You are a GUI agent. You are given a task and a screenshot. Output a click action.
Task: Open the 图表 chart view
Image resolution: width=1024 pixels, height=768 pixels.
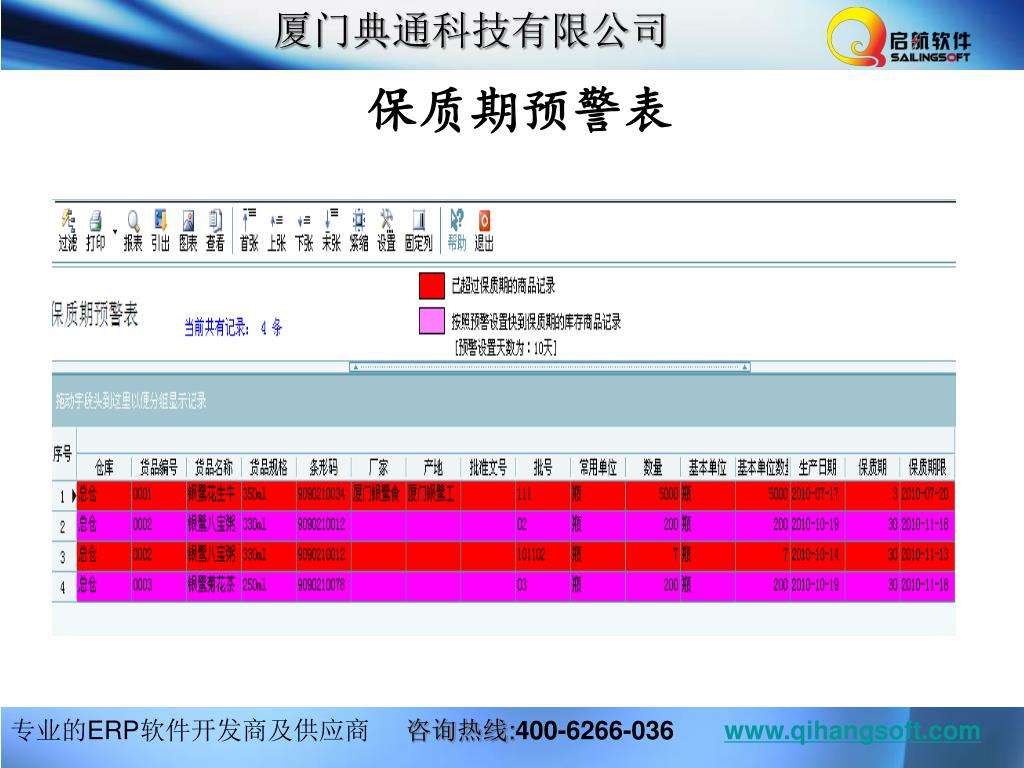click(x=188, y=230)
